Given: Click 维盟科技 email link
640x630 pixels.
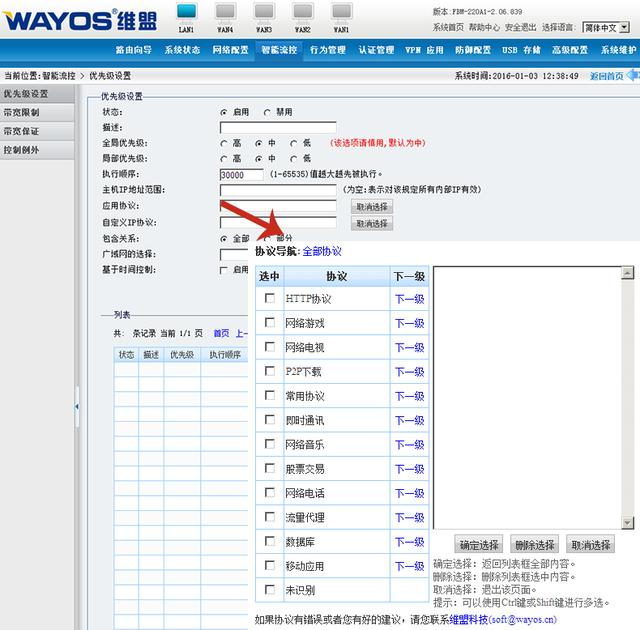Looking at the screenshot, I should (x=503, y=620).
